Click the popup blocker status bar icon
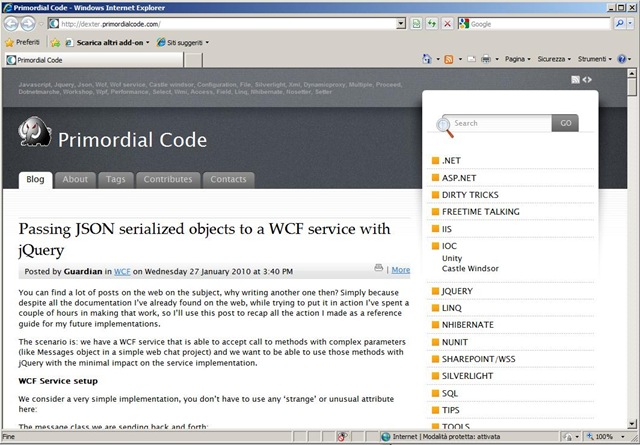Viewport: 640px width, 445px height. (x=342, y=437)
